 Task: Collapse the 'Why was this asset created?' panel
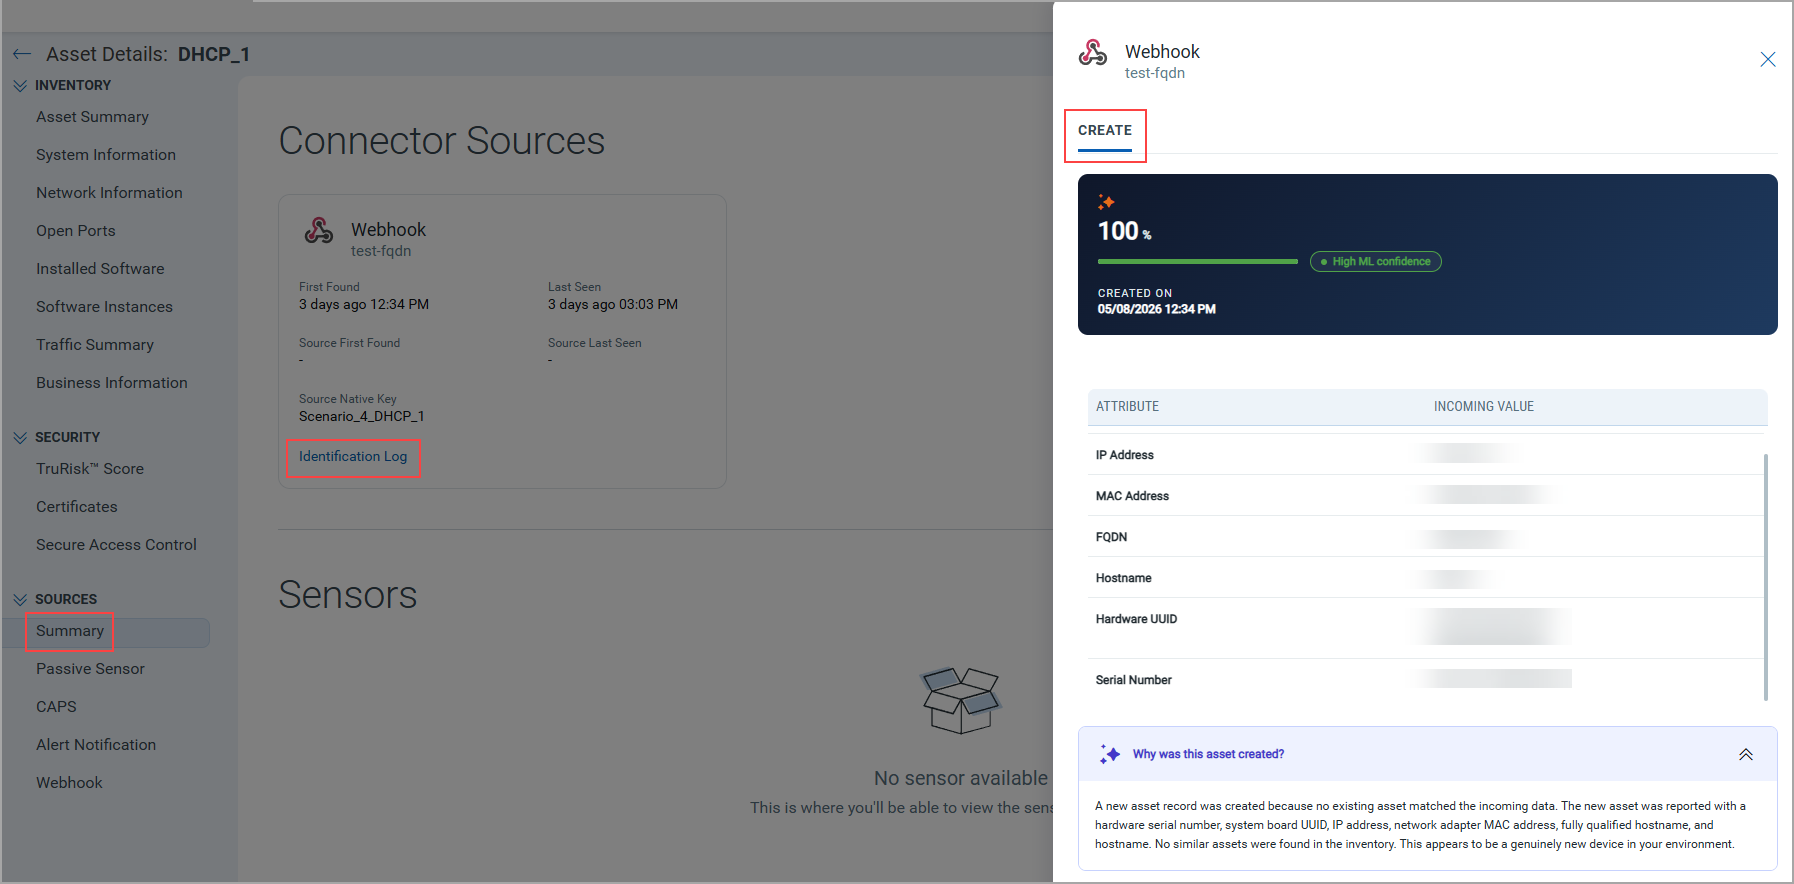pos(1746,754)
